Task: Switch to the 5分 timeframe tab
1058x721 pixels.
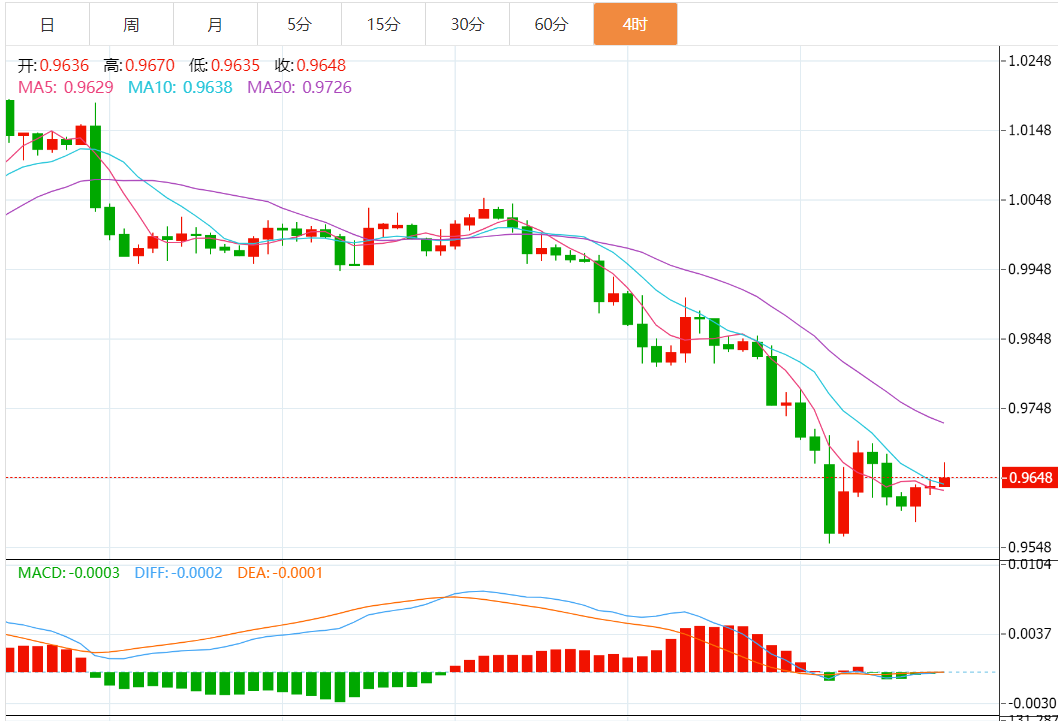Action: point(299,24)
